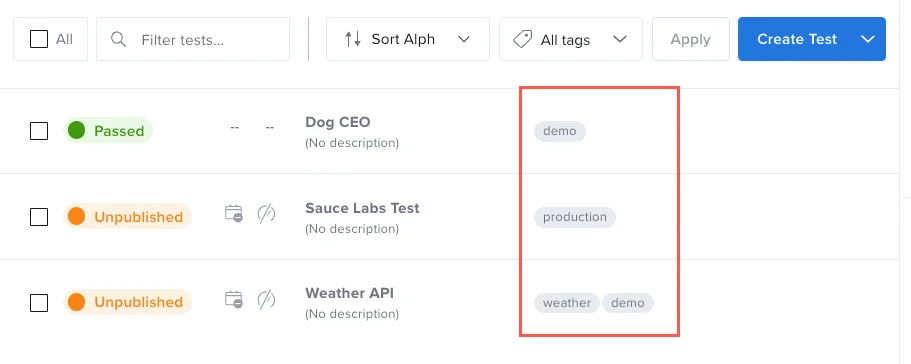The height and width of the screenshot is (364, 911).
Task: Select the Dog CEO test checkbox
Action: click(x=39, y=131)
